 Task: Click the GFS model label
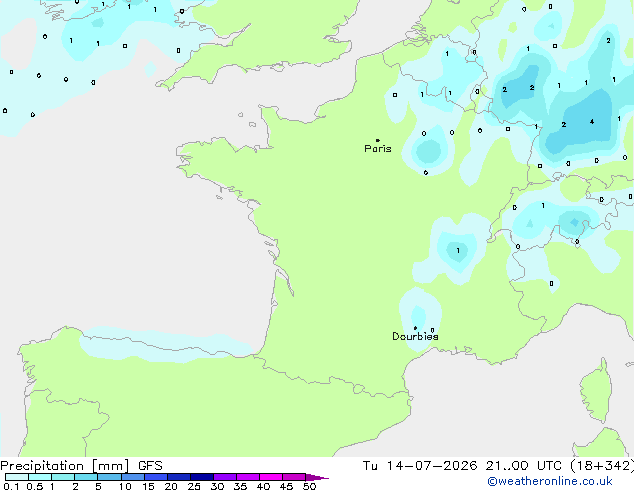pos(150,466)
